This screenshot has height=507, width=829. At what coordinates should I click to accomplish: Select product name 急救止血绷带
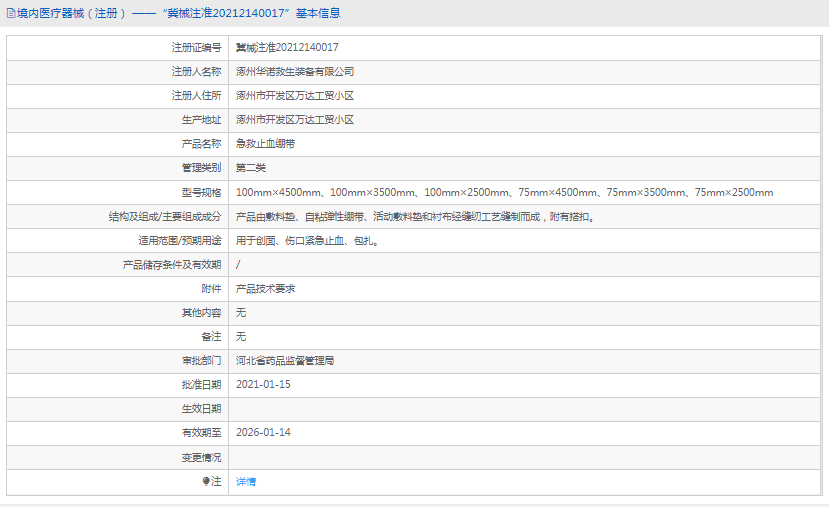tap(265, 144)
